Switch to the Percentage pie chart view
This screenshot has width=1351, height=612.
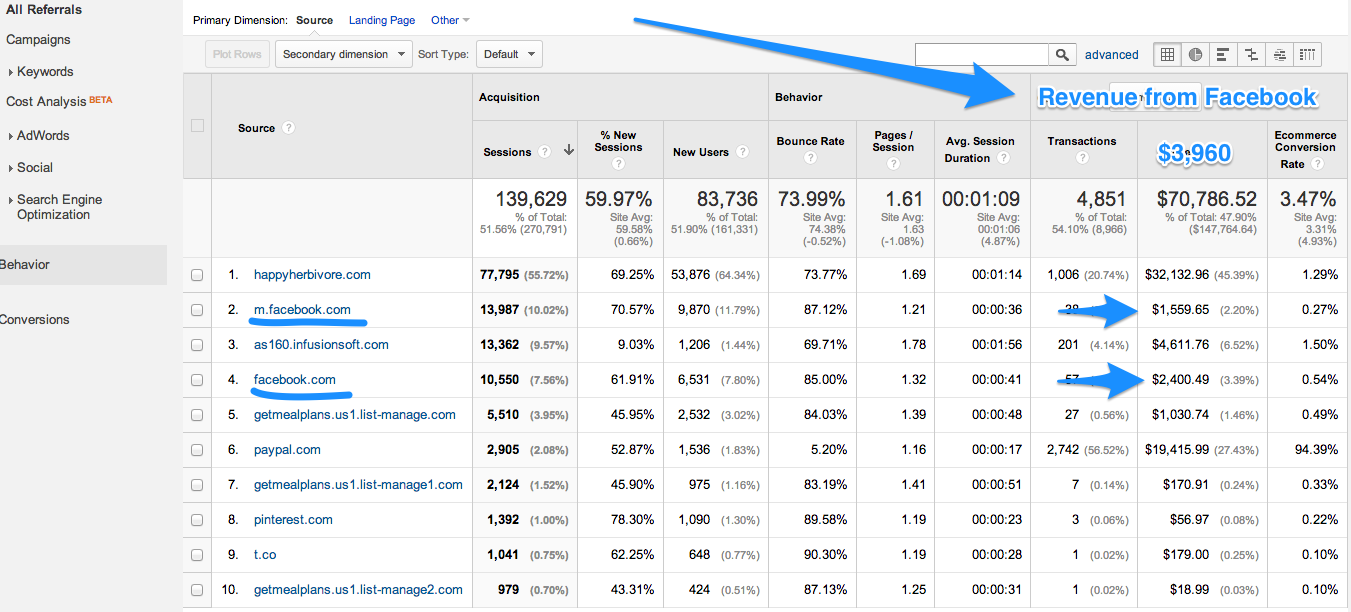click(x=1194, y=55)
